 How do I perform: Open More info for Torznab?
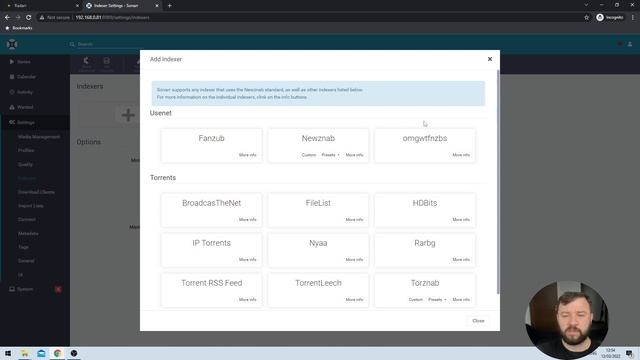tap(461, 300)
